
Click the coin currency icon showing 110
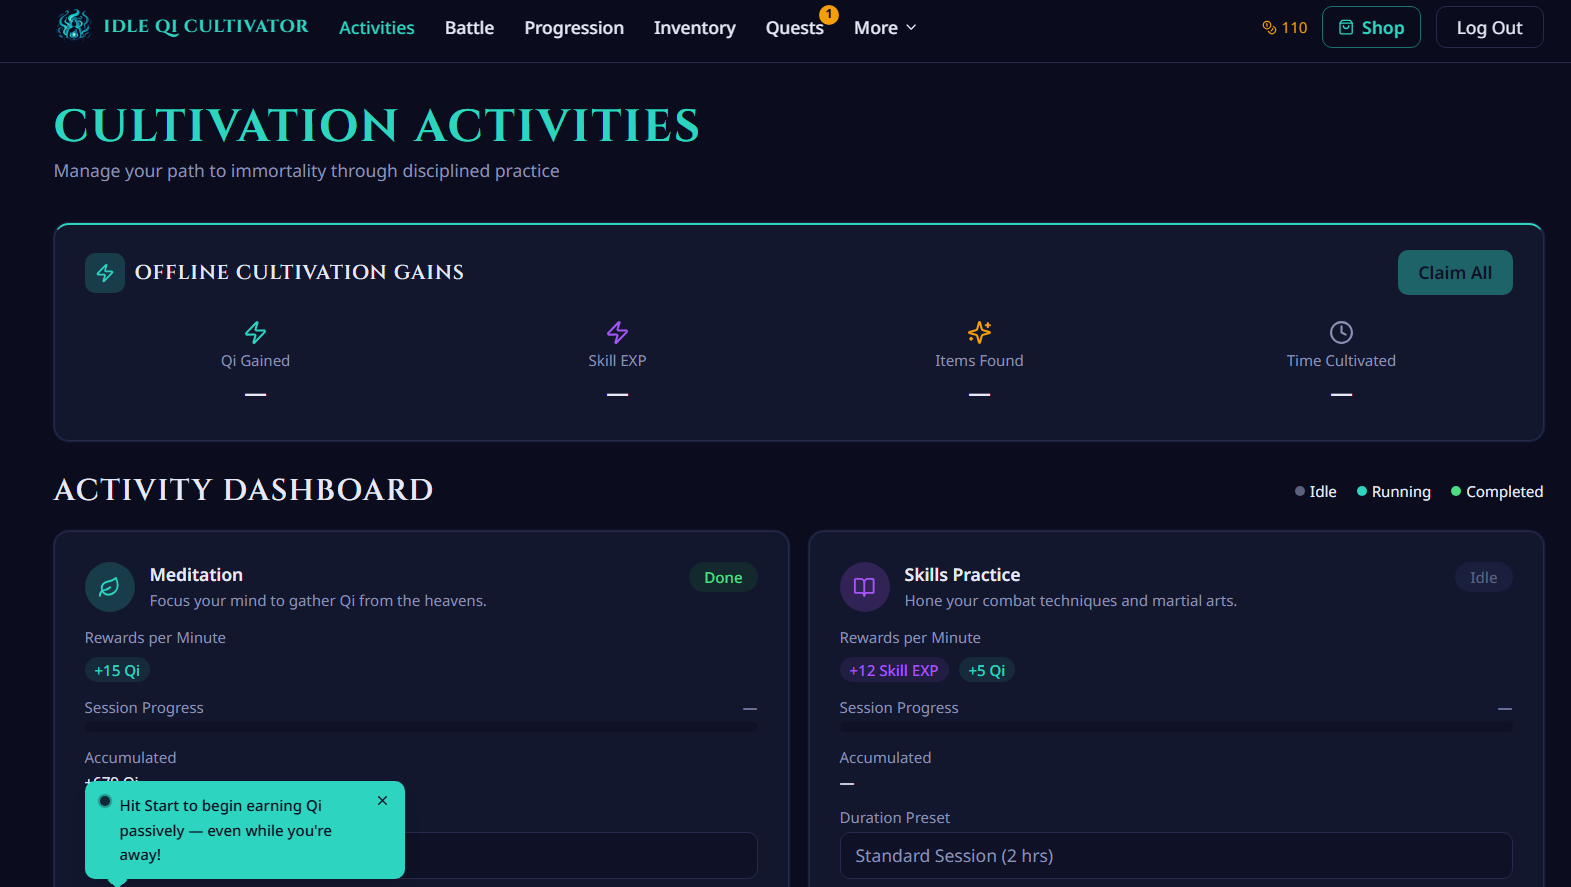[1269, 28]
